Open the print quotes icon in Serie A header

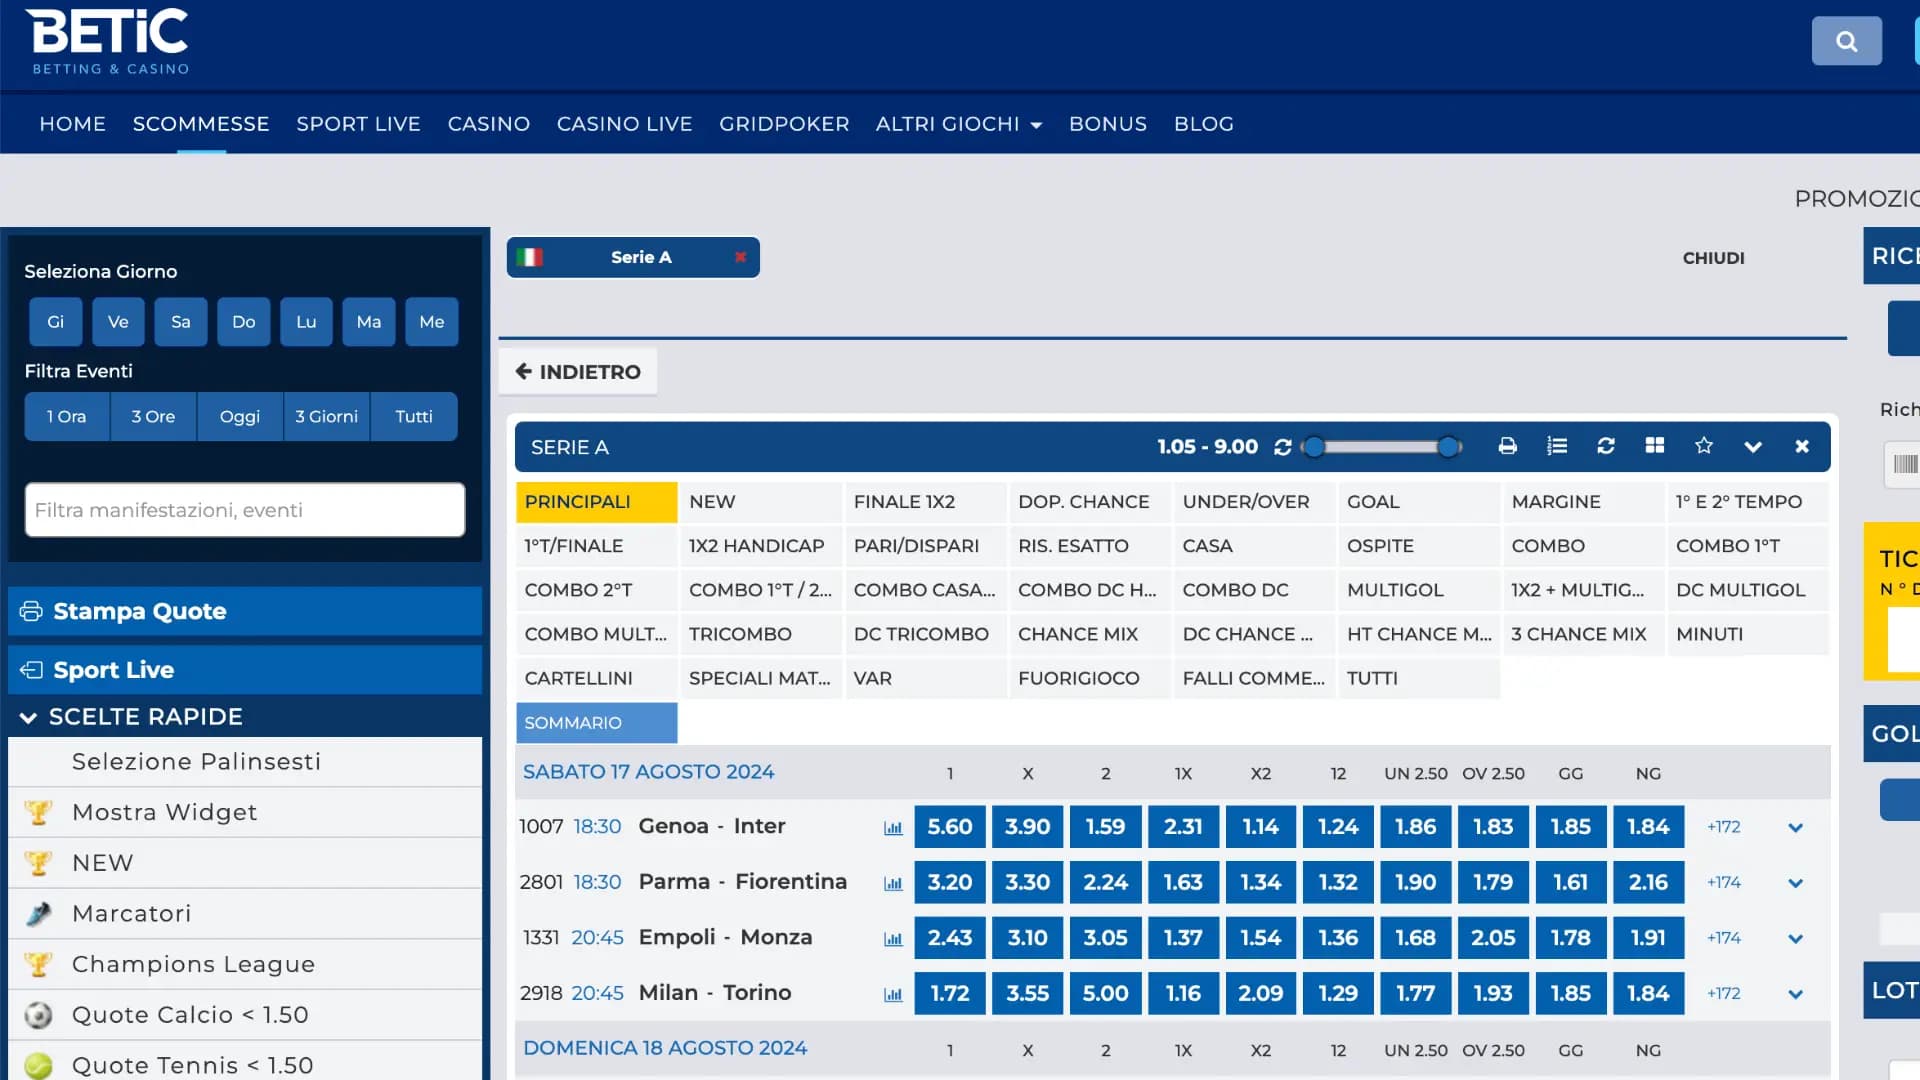click(x=1508, y=447)
